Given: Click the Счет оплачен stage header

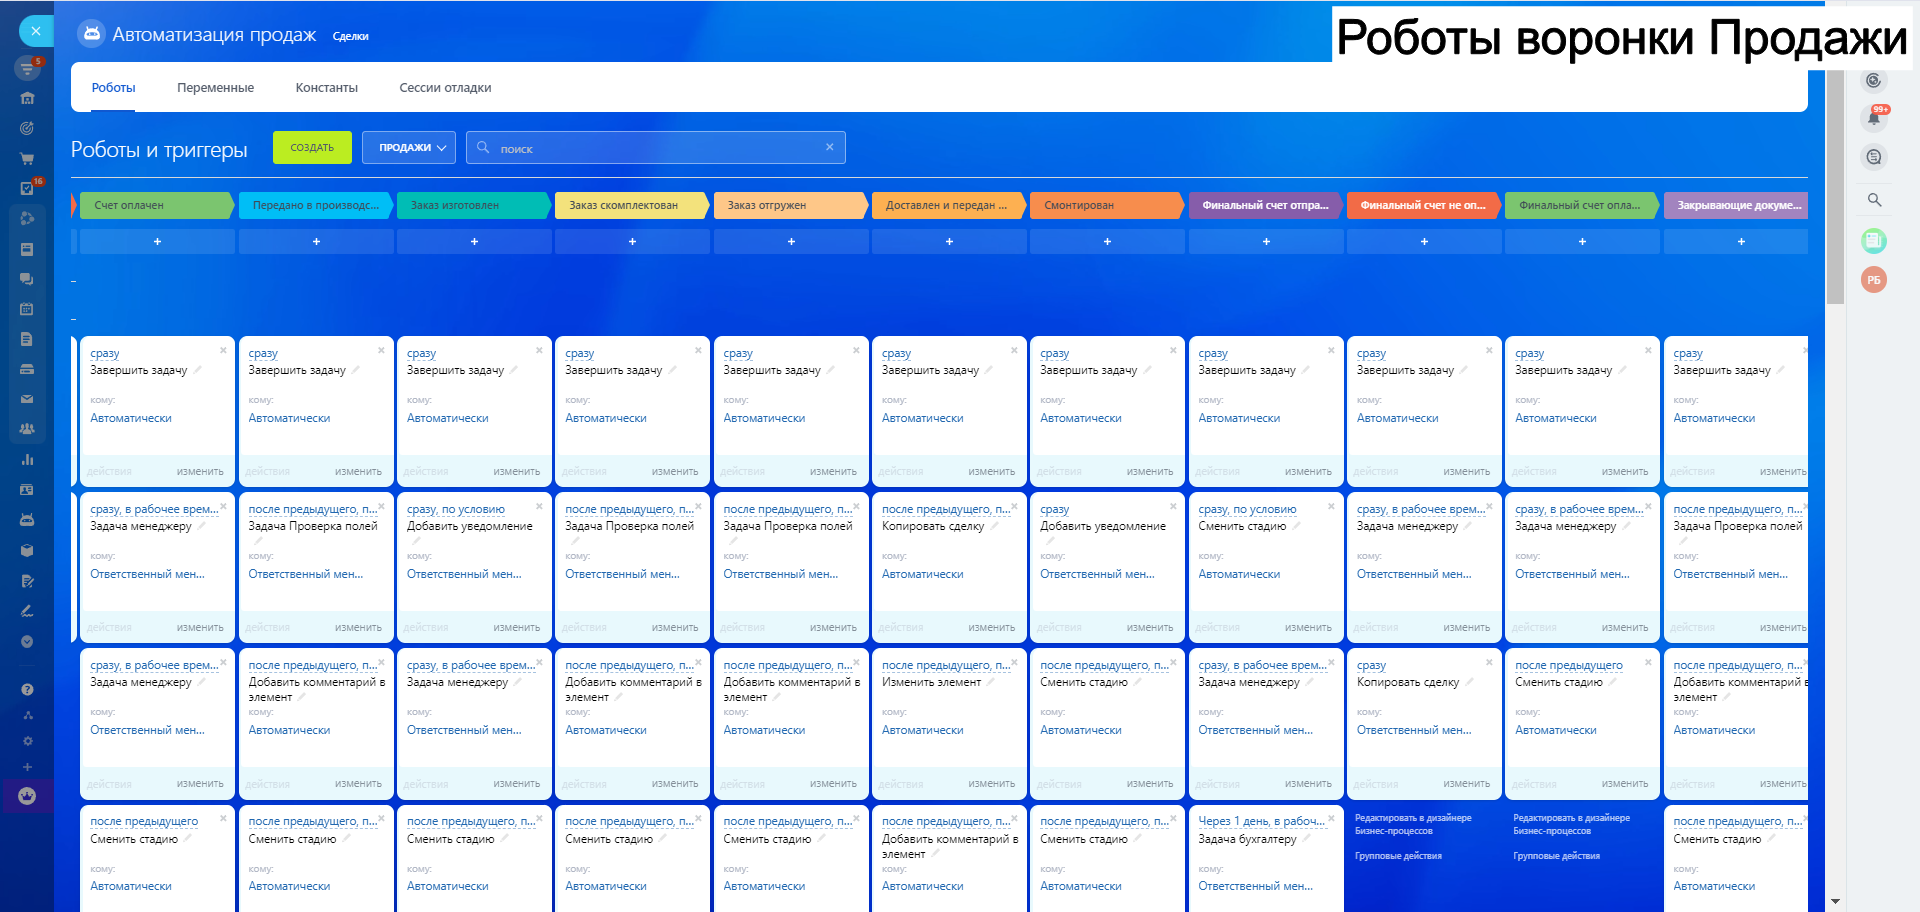Looking at the screenshot, I should click(156, 205).
